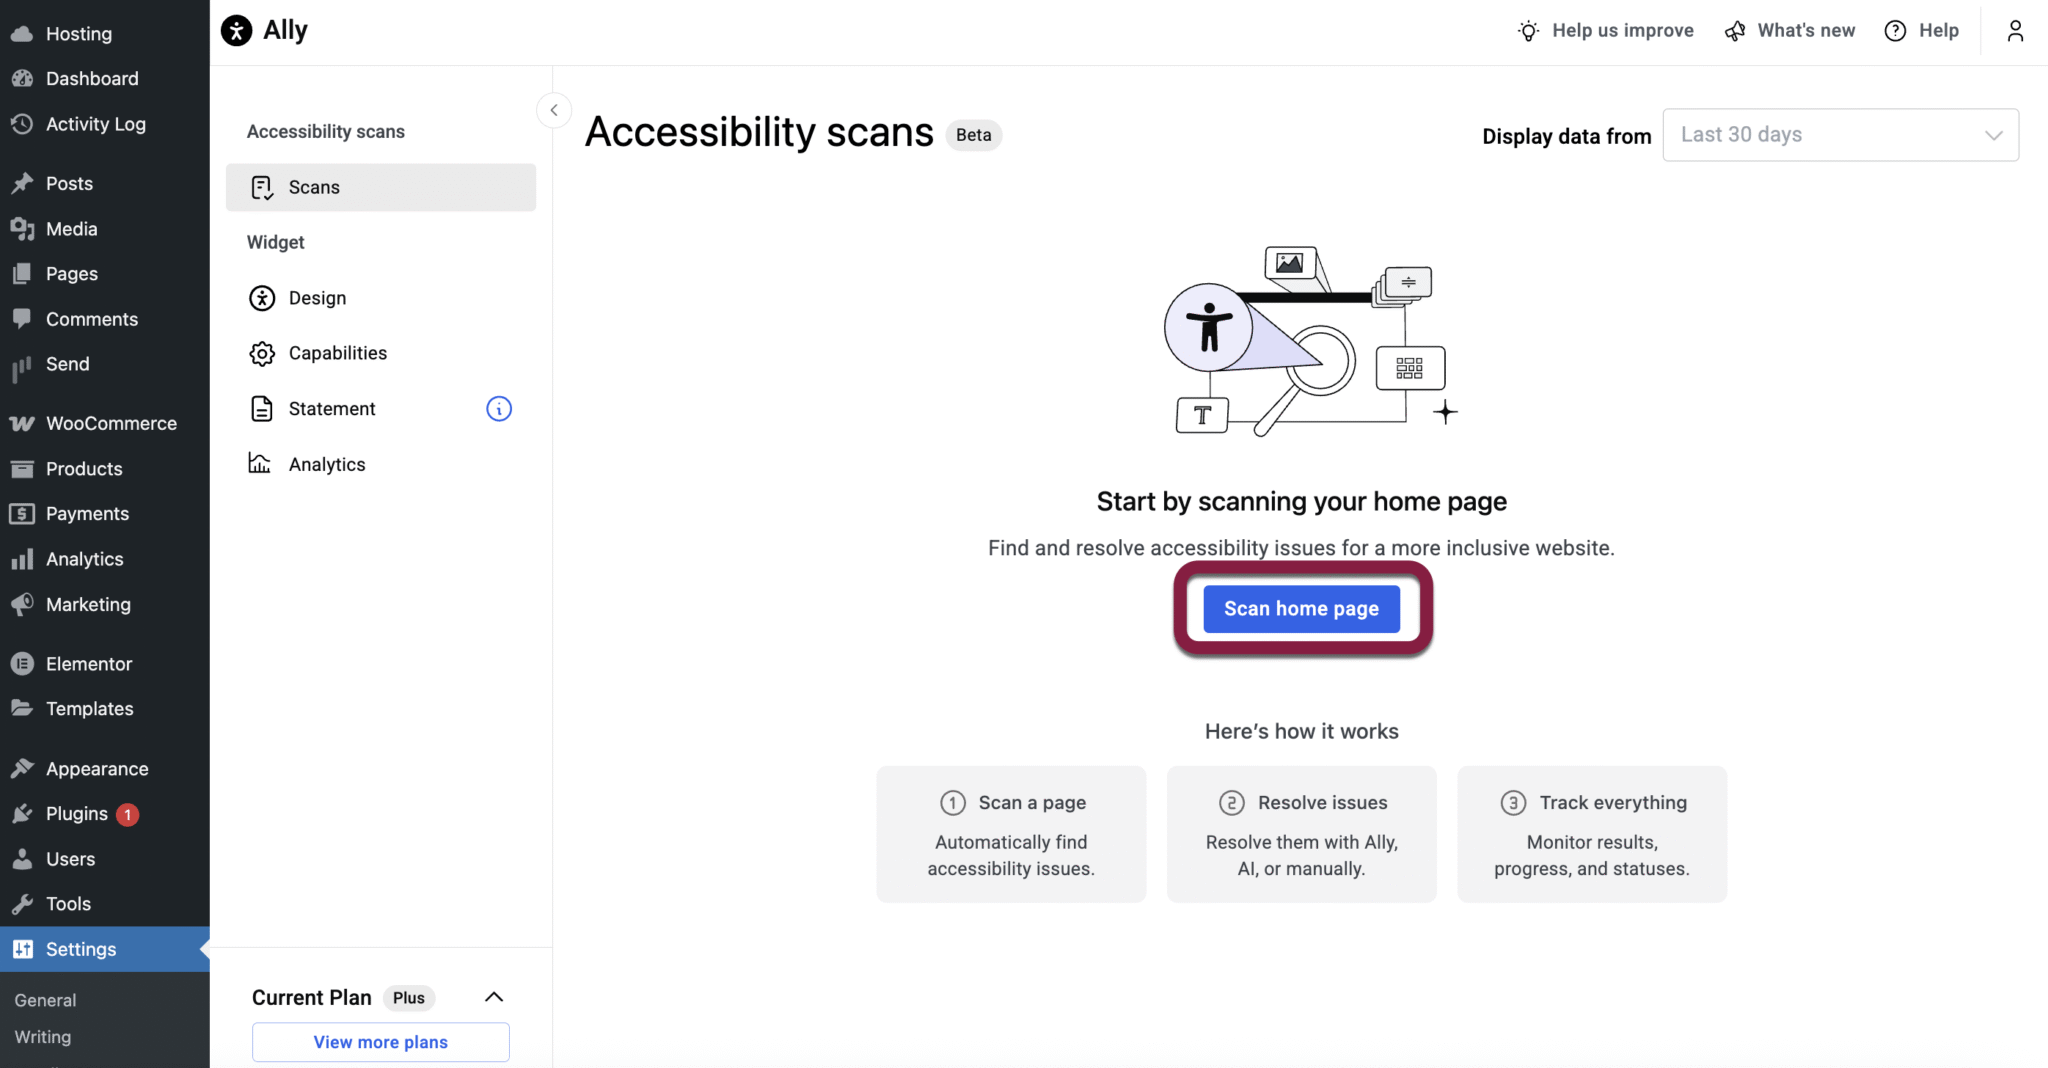Image resolution: width=2048 pixels, height=1068 pixels.
Task: Open Capabilities via the gear icon
Action: tap(261, 353)
